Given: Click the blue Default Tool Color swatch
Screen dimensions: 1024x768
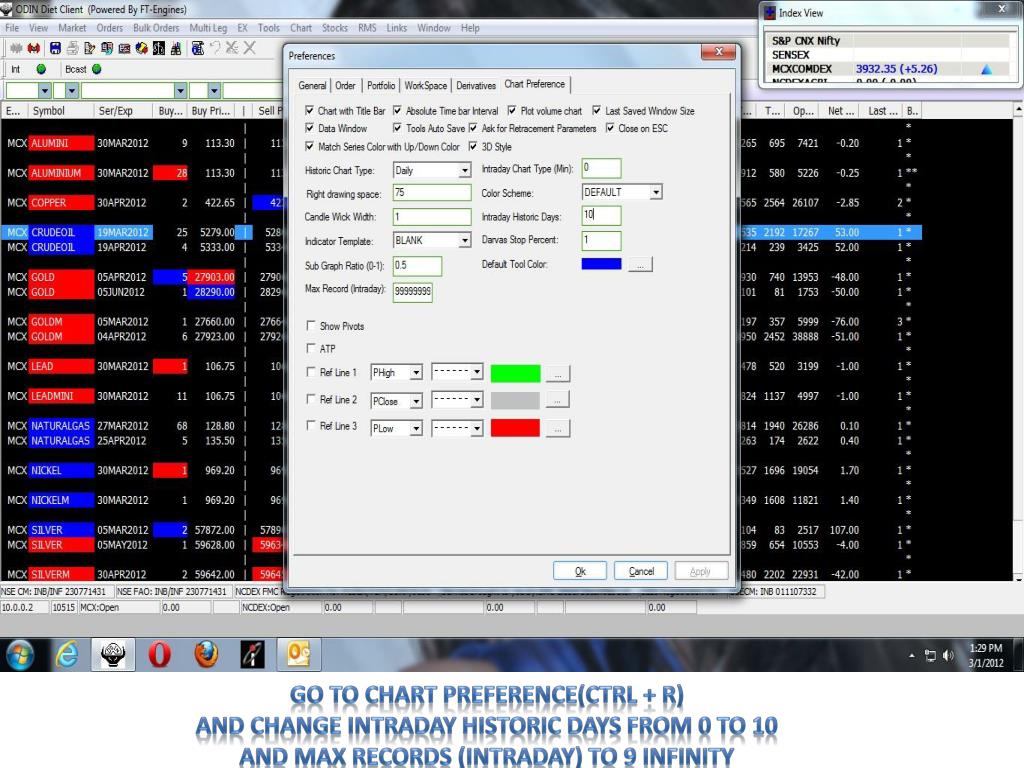Looking at the screenshot, I should (601, 264).
